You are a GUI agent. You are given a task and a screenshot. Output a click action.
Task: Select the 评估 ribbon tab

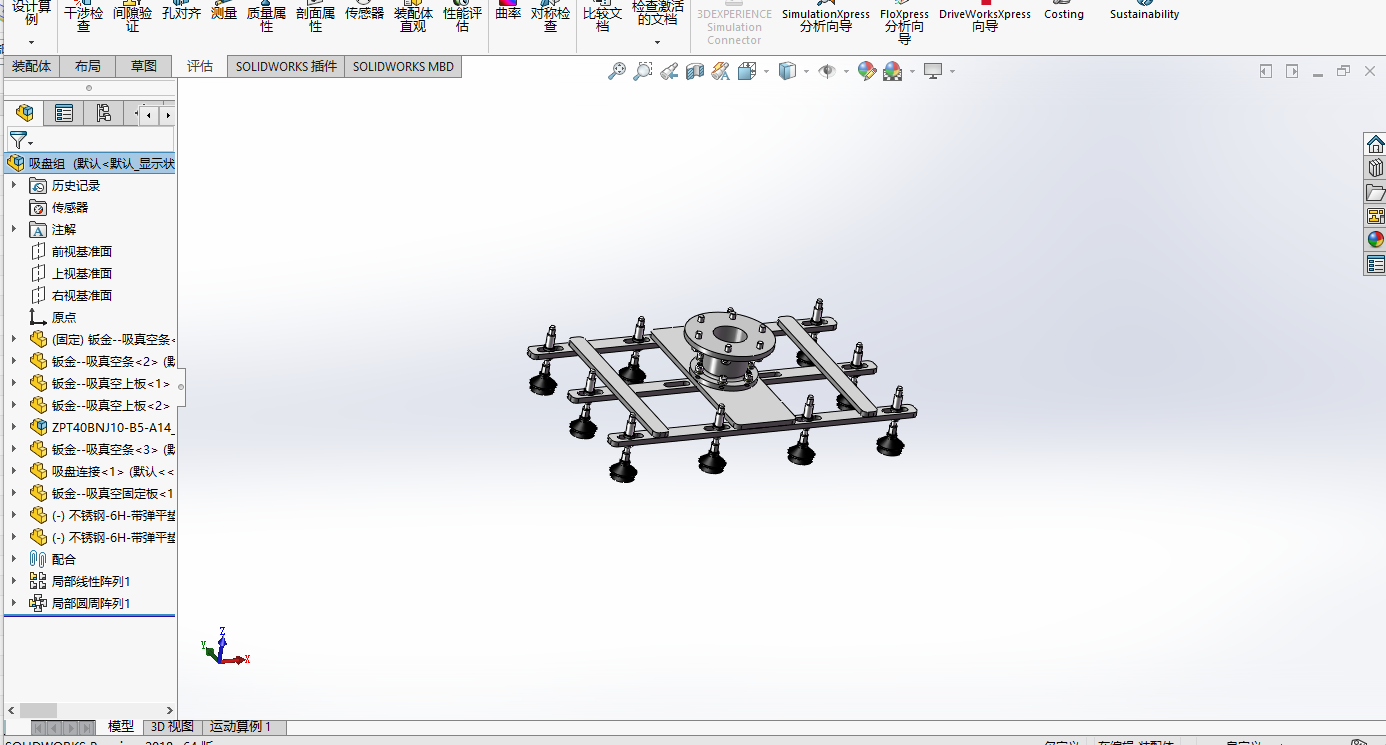pos(200,67)
